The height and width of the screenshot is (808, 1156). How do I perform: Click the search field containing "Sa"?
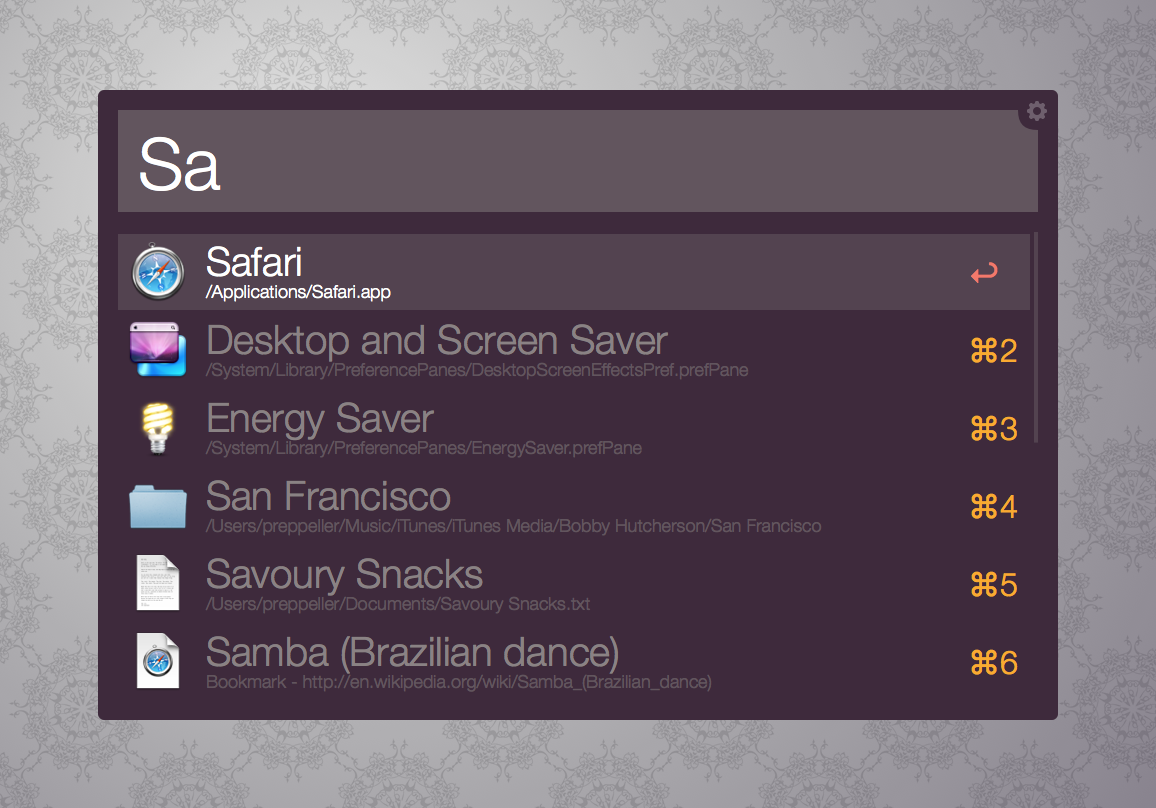coord(577,162)
